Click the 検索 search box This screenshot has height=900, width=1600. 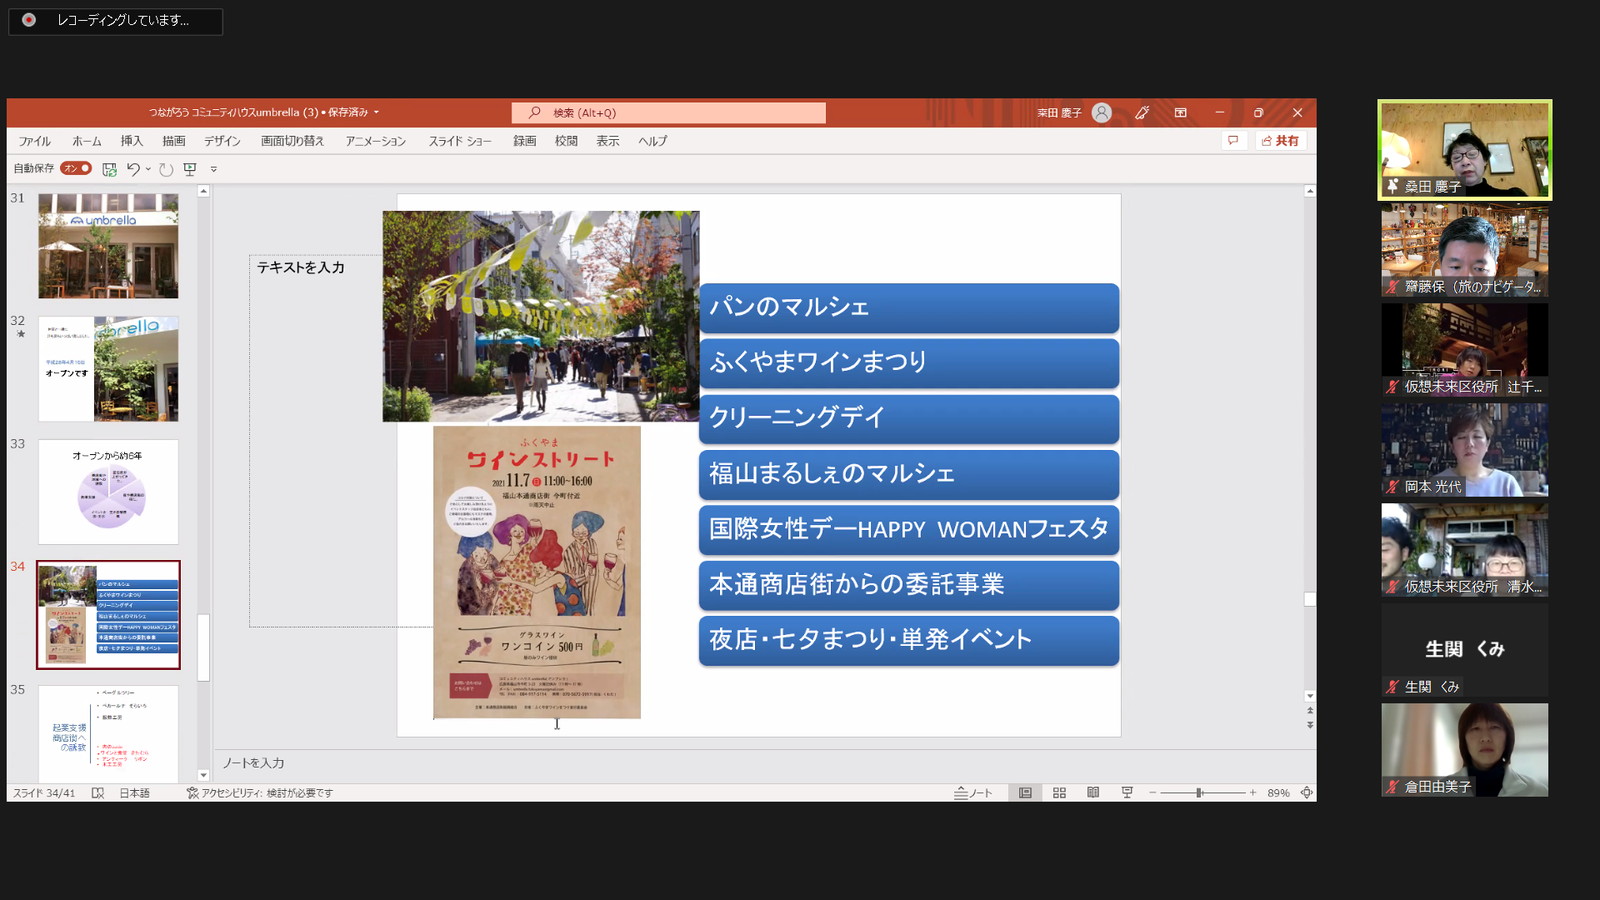[668, 113]
